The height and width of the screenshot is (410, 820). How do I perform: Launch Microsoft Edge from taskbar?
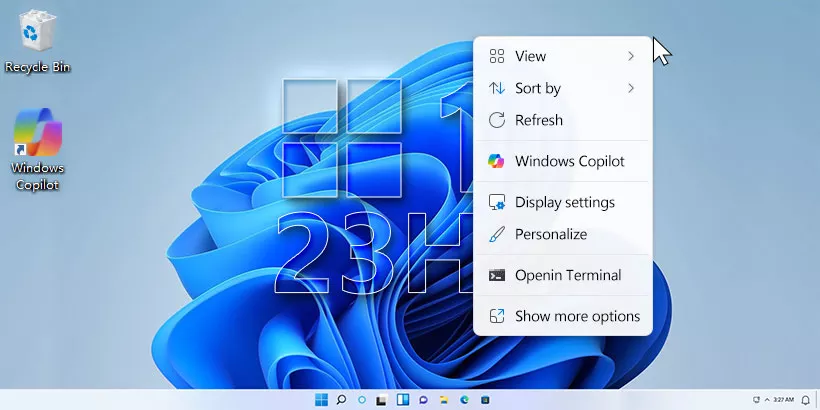coord(464,400)
